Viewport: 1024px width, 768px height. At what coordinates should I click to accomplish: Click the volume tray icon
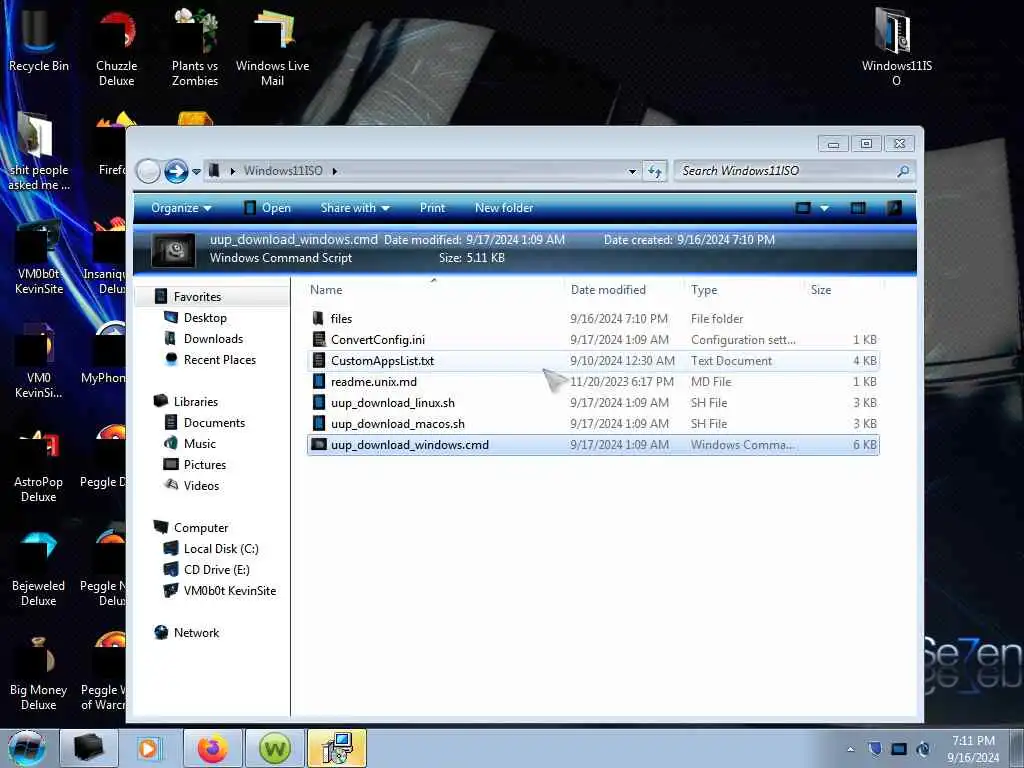(x=923, y=749)
